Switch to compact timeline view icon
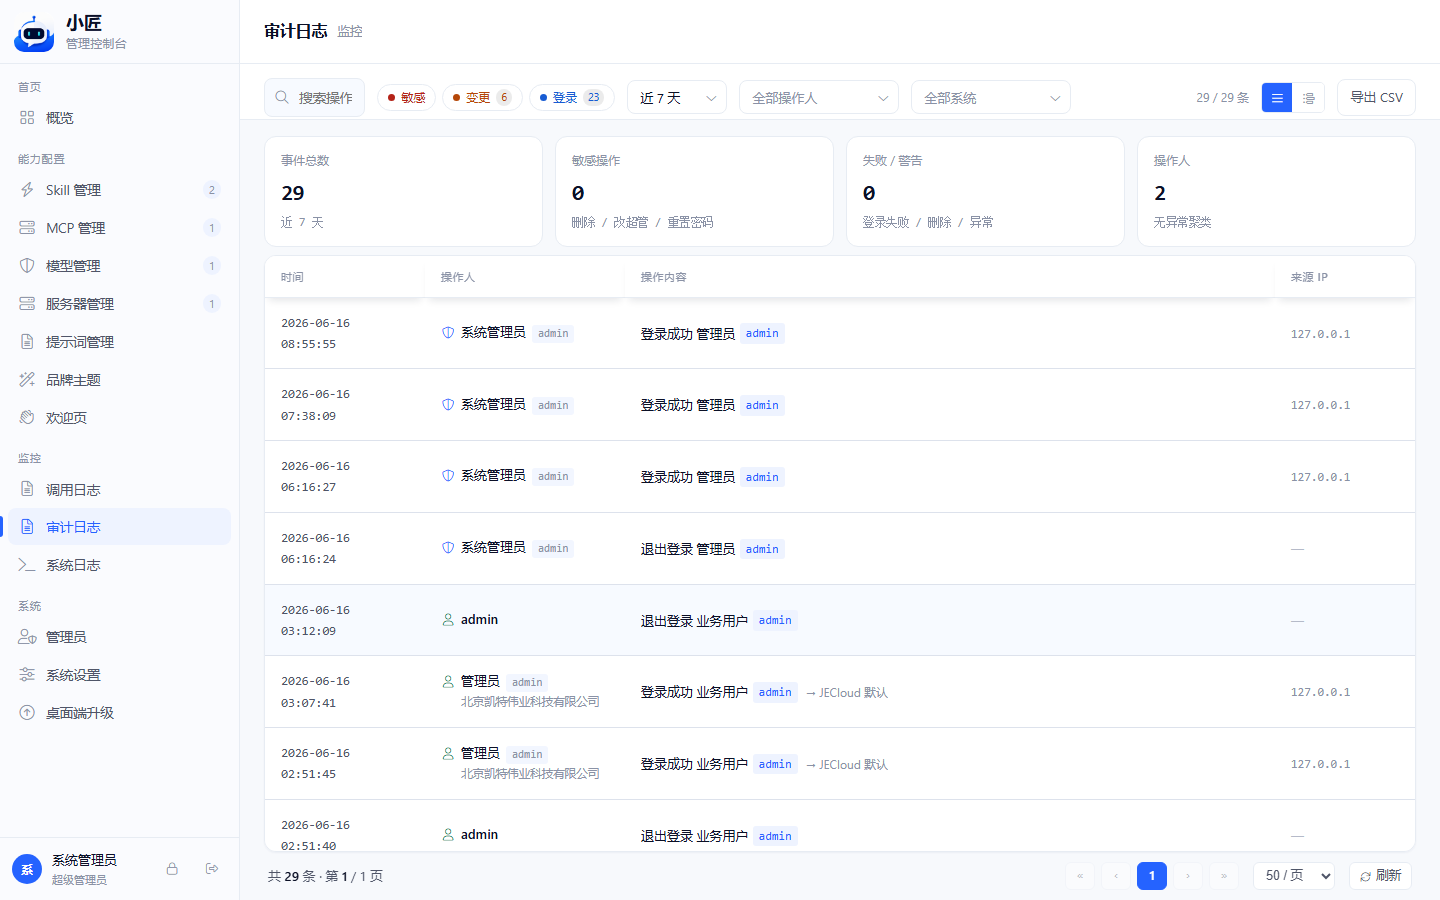This screenshot has width=1440, height=900. pos(1308,98)
